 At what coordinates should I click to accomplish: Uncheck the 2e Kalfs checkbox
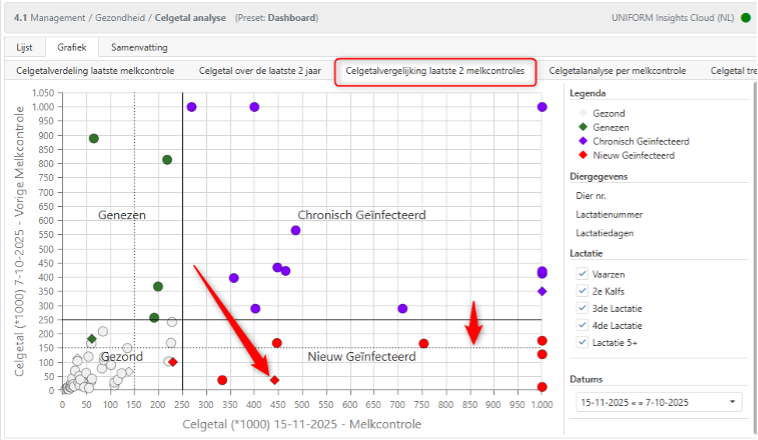[x=582, y=291]
